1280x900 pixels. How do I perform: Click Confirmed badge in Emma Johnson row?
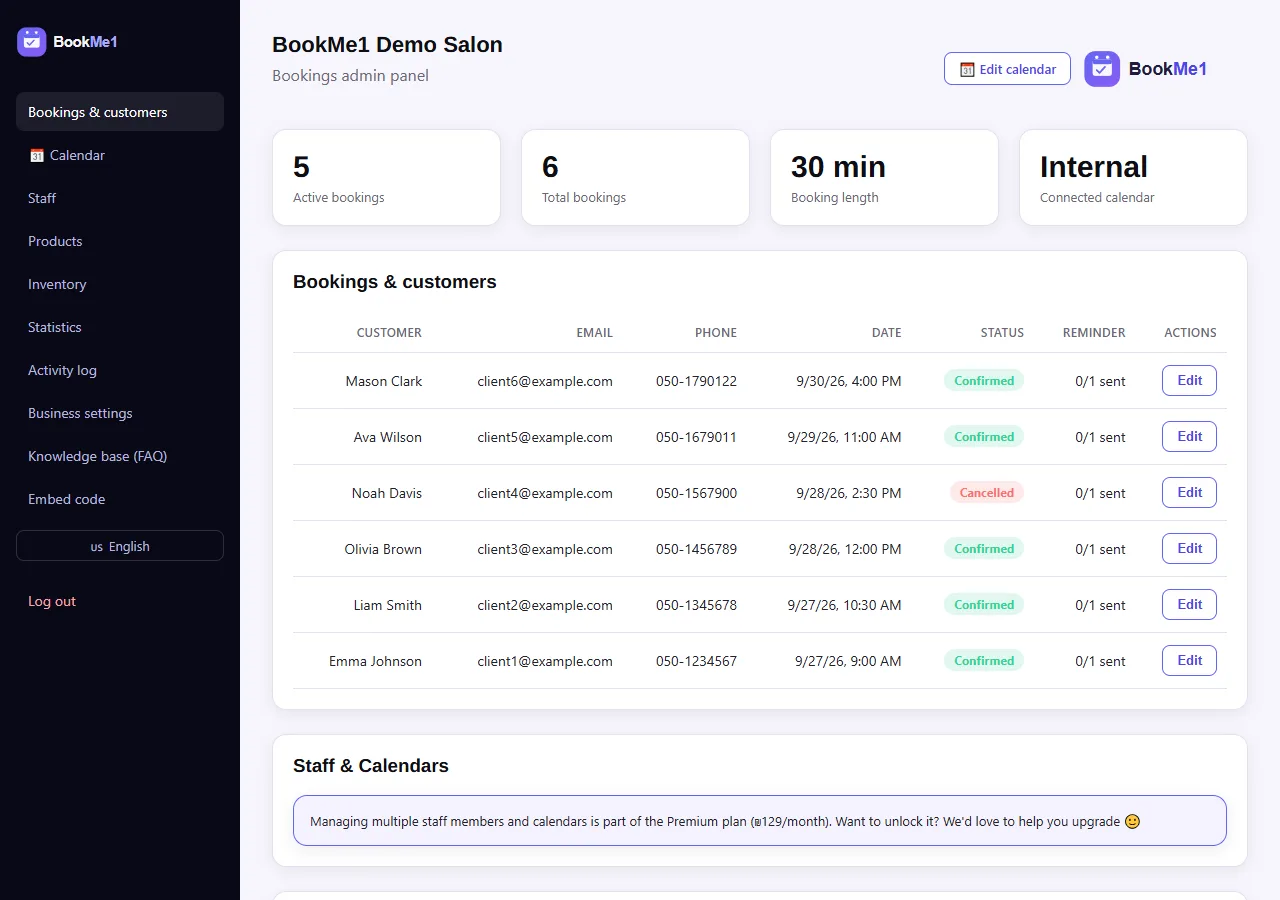click(984, 661)
